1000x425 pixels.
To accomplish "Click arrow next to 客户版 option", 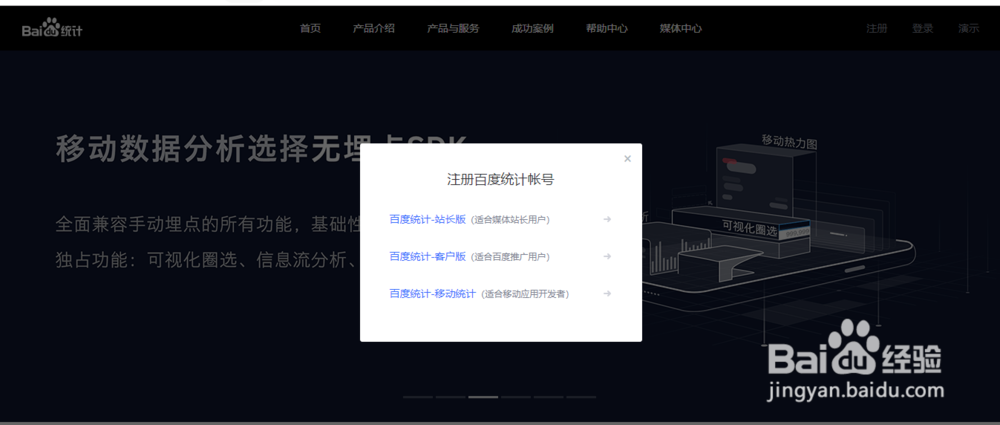I will point(607,257).
